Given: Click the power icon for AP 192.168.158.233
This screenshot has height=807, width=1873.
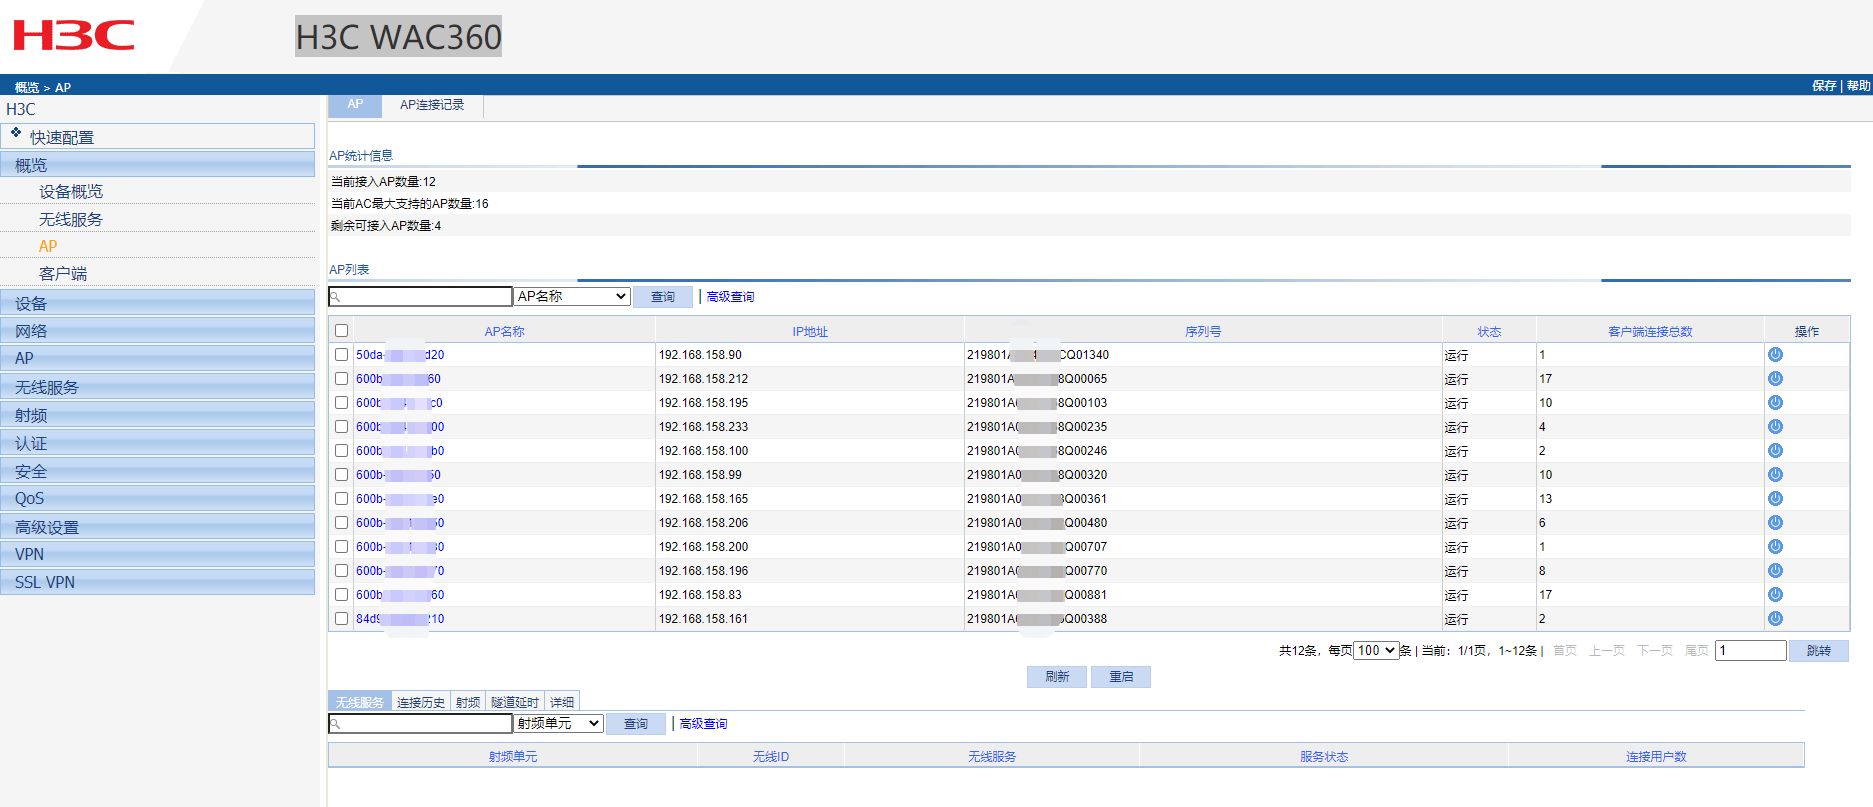Looking at the screenshot, I should point(1775,427).
